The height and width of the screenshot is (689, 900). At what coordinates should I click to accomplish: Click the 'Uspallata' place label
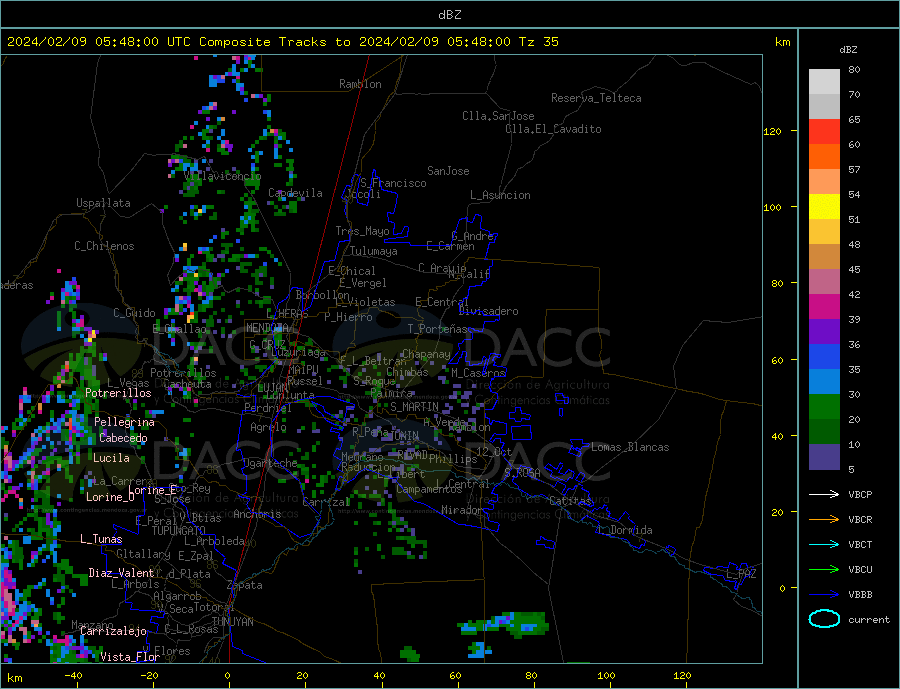[x=103, y=203]
